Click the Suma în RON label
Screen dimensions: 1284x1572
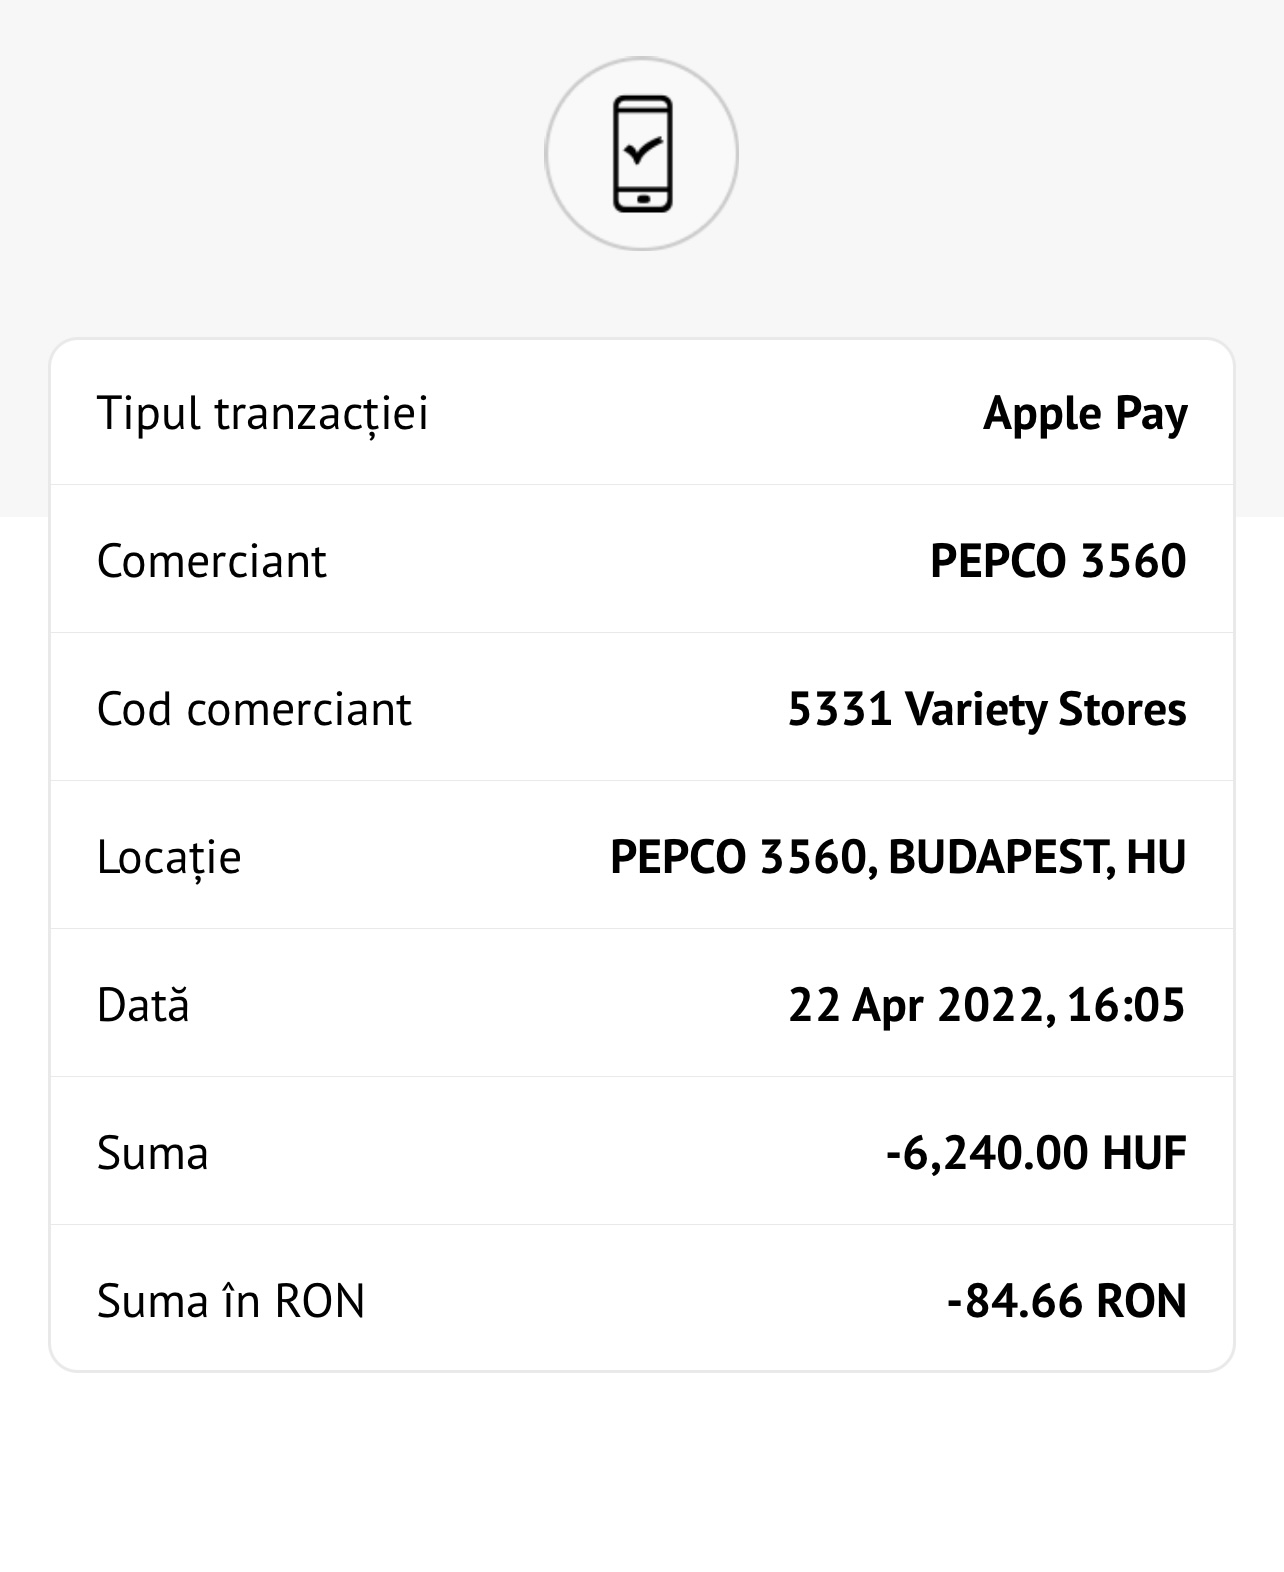(x=231, y=1301)
